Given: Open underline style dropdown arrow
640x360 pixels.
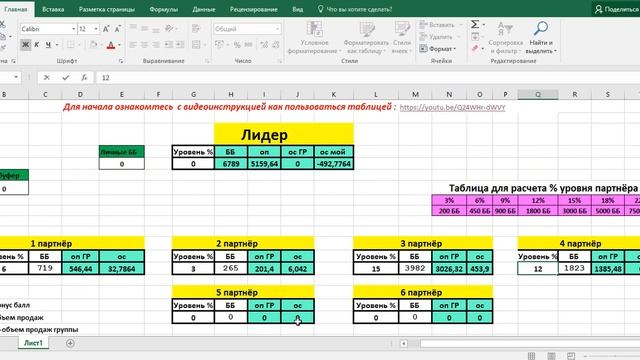Looking at the screenshot, I should (57, 45).
